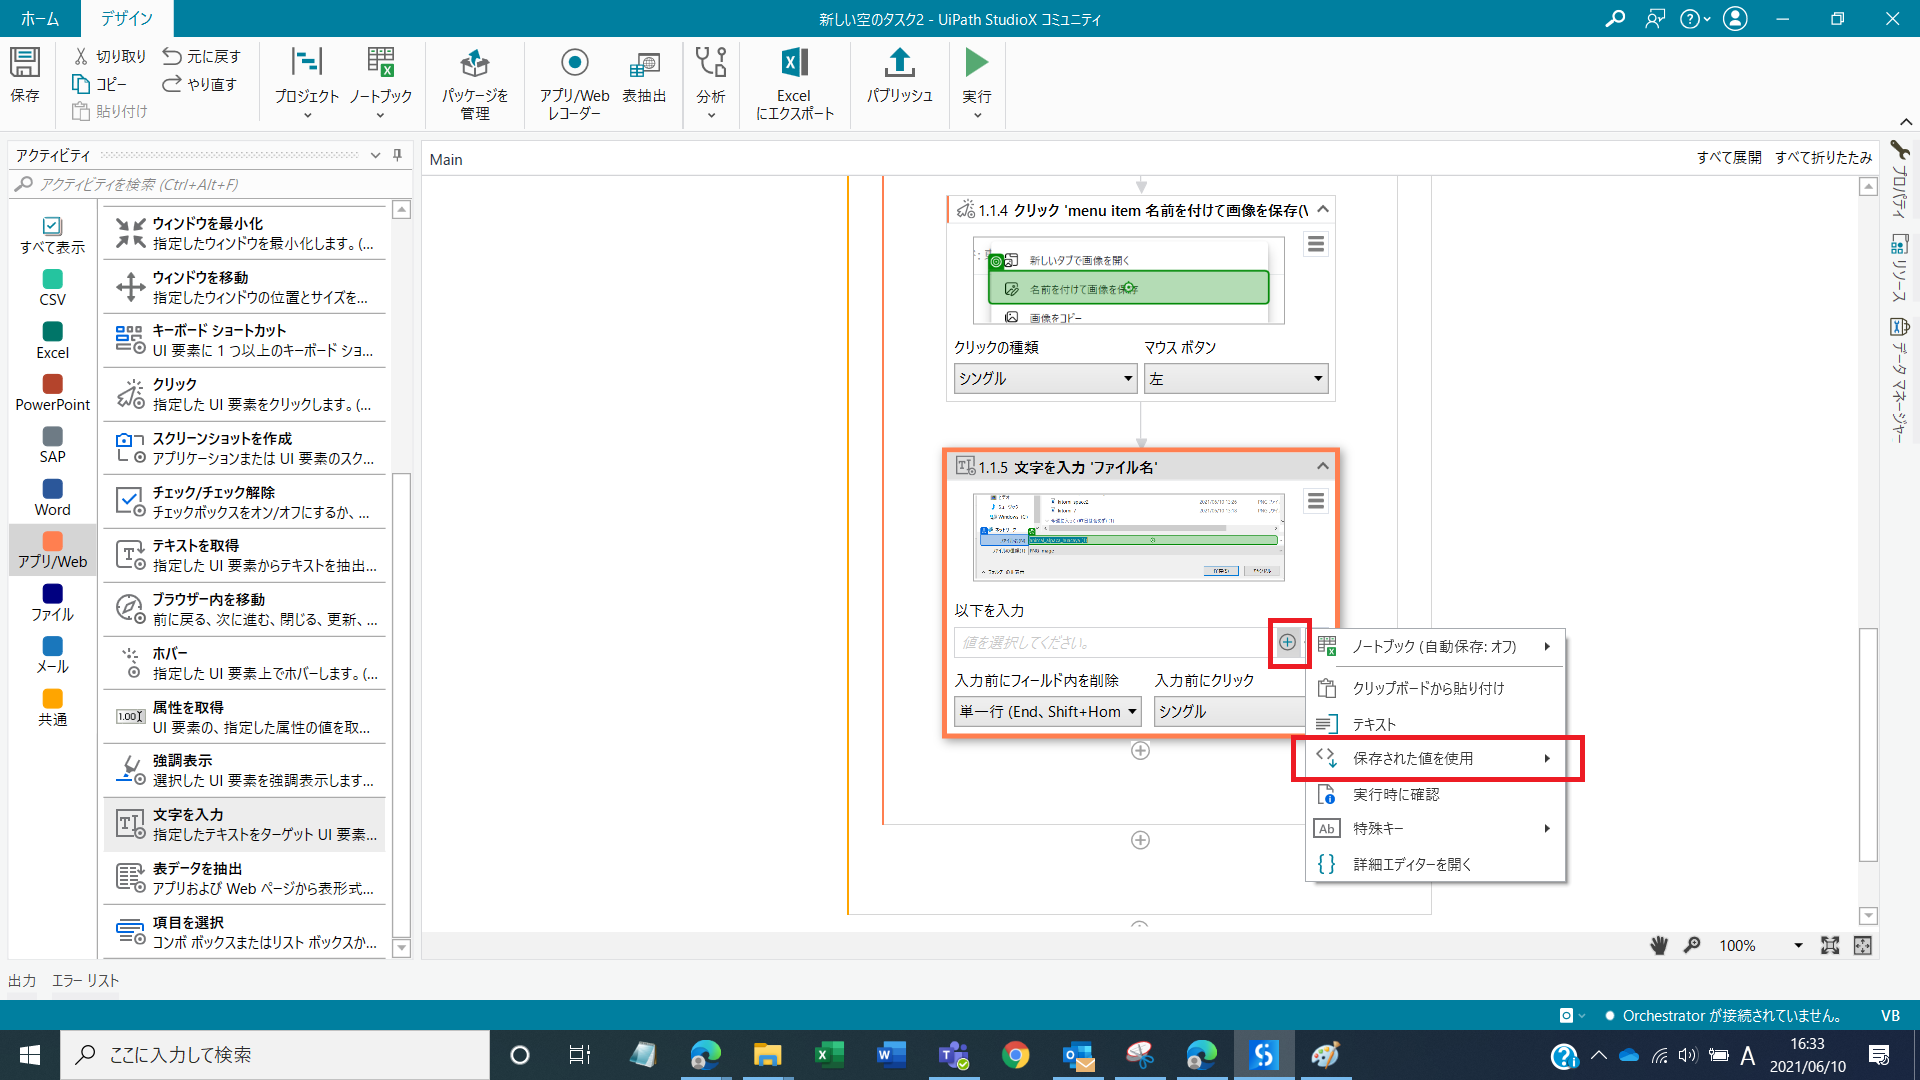Click the pan hand tool in canvas footer
The width and height of the screenshot is (1920, 1080).
click(1658, 945)
